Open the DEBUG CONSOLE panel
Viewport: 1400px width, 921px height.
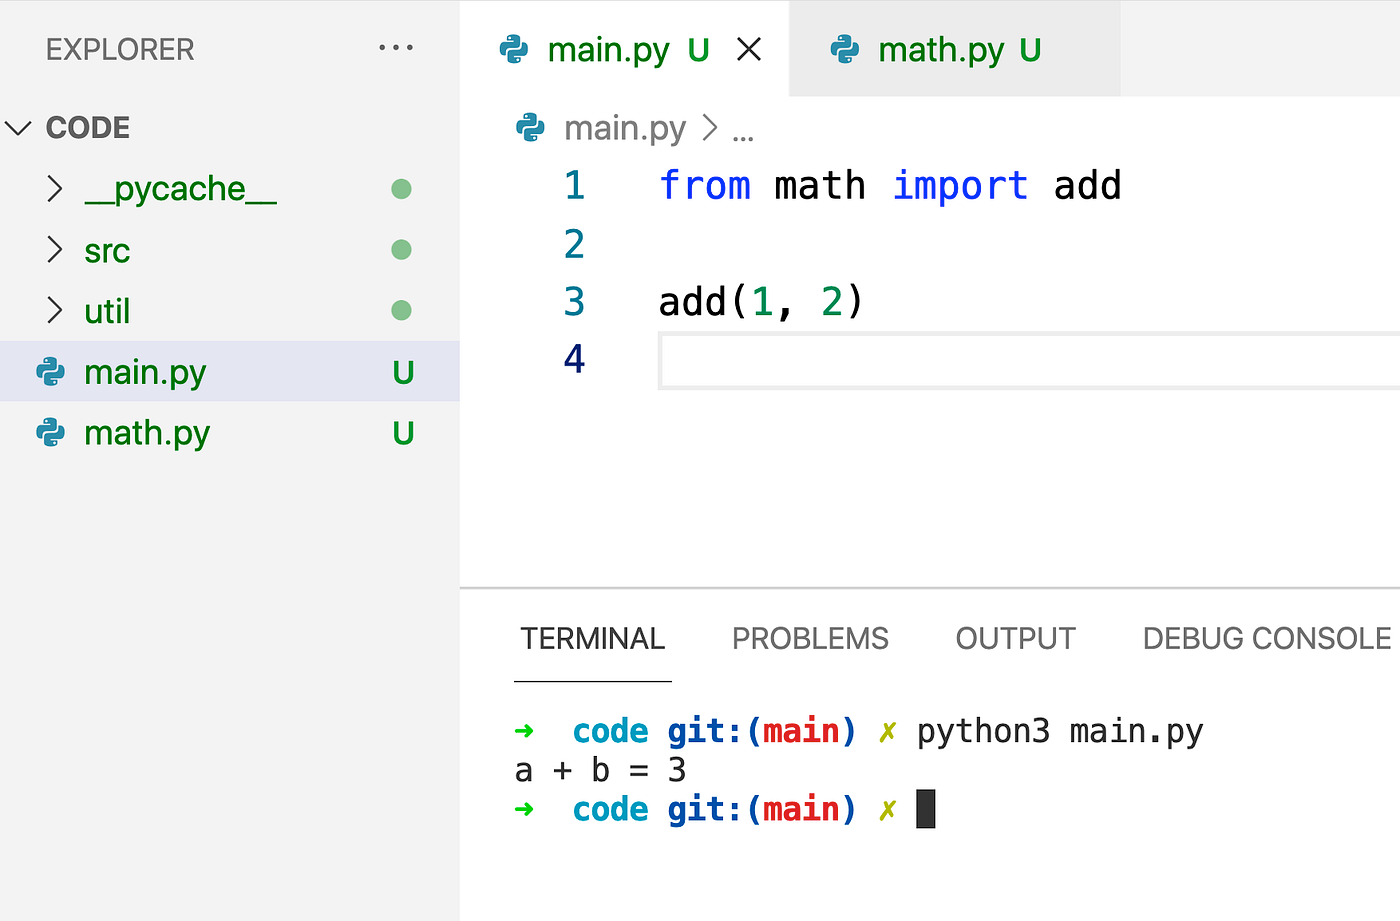click(x=1265, y=638)
